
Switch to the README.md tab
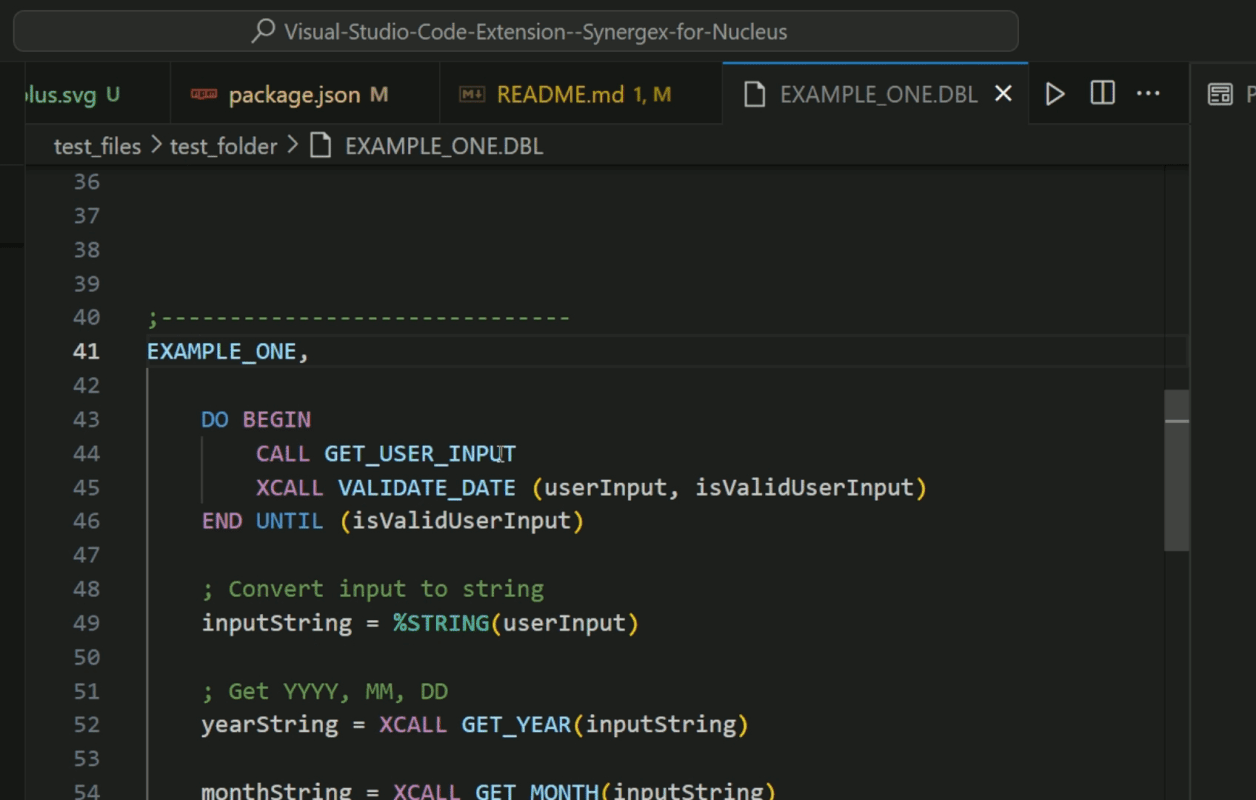(x=580, y=95)
